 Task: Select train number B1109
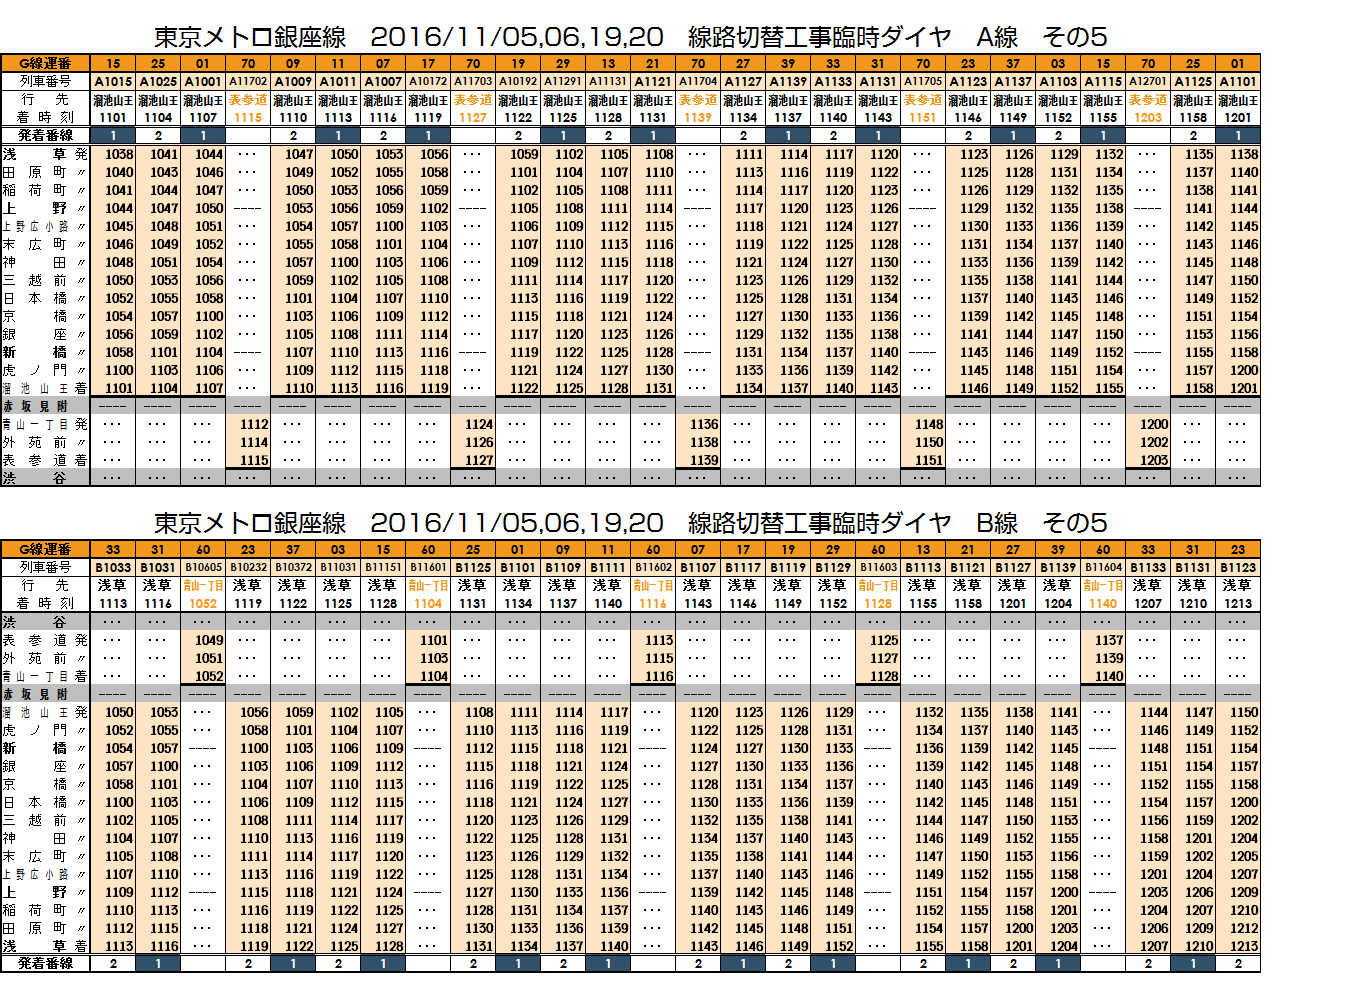click(563, 567)
